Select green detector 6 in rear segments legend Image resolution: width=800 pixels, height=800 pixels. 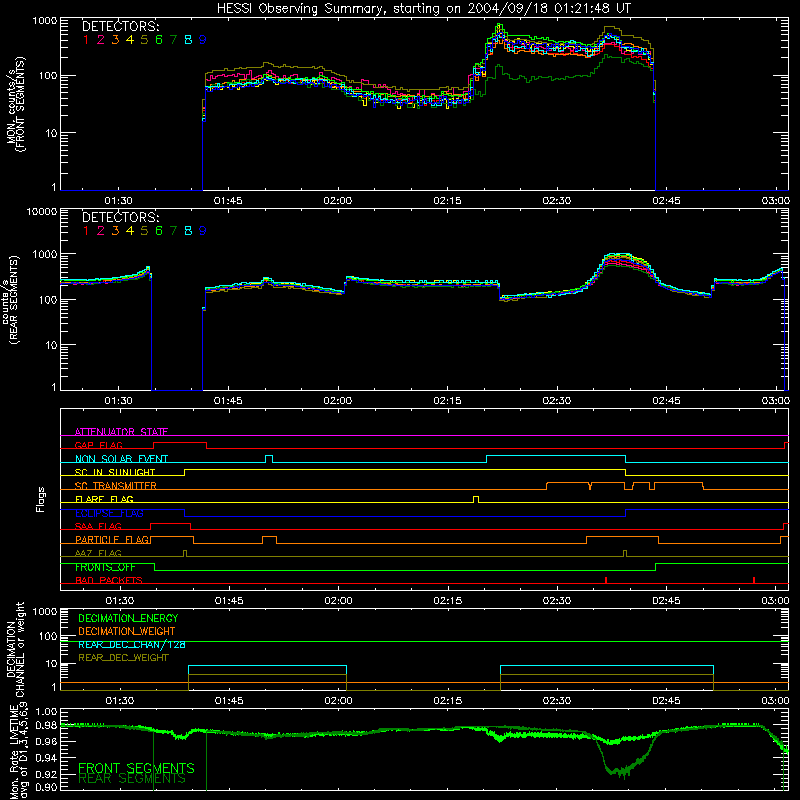click(x=159, y=231)
